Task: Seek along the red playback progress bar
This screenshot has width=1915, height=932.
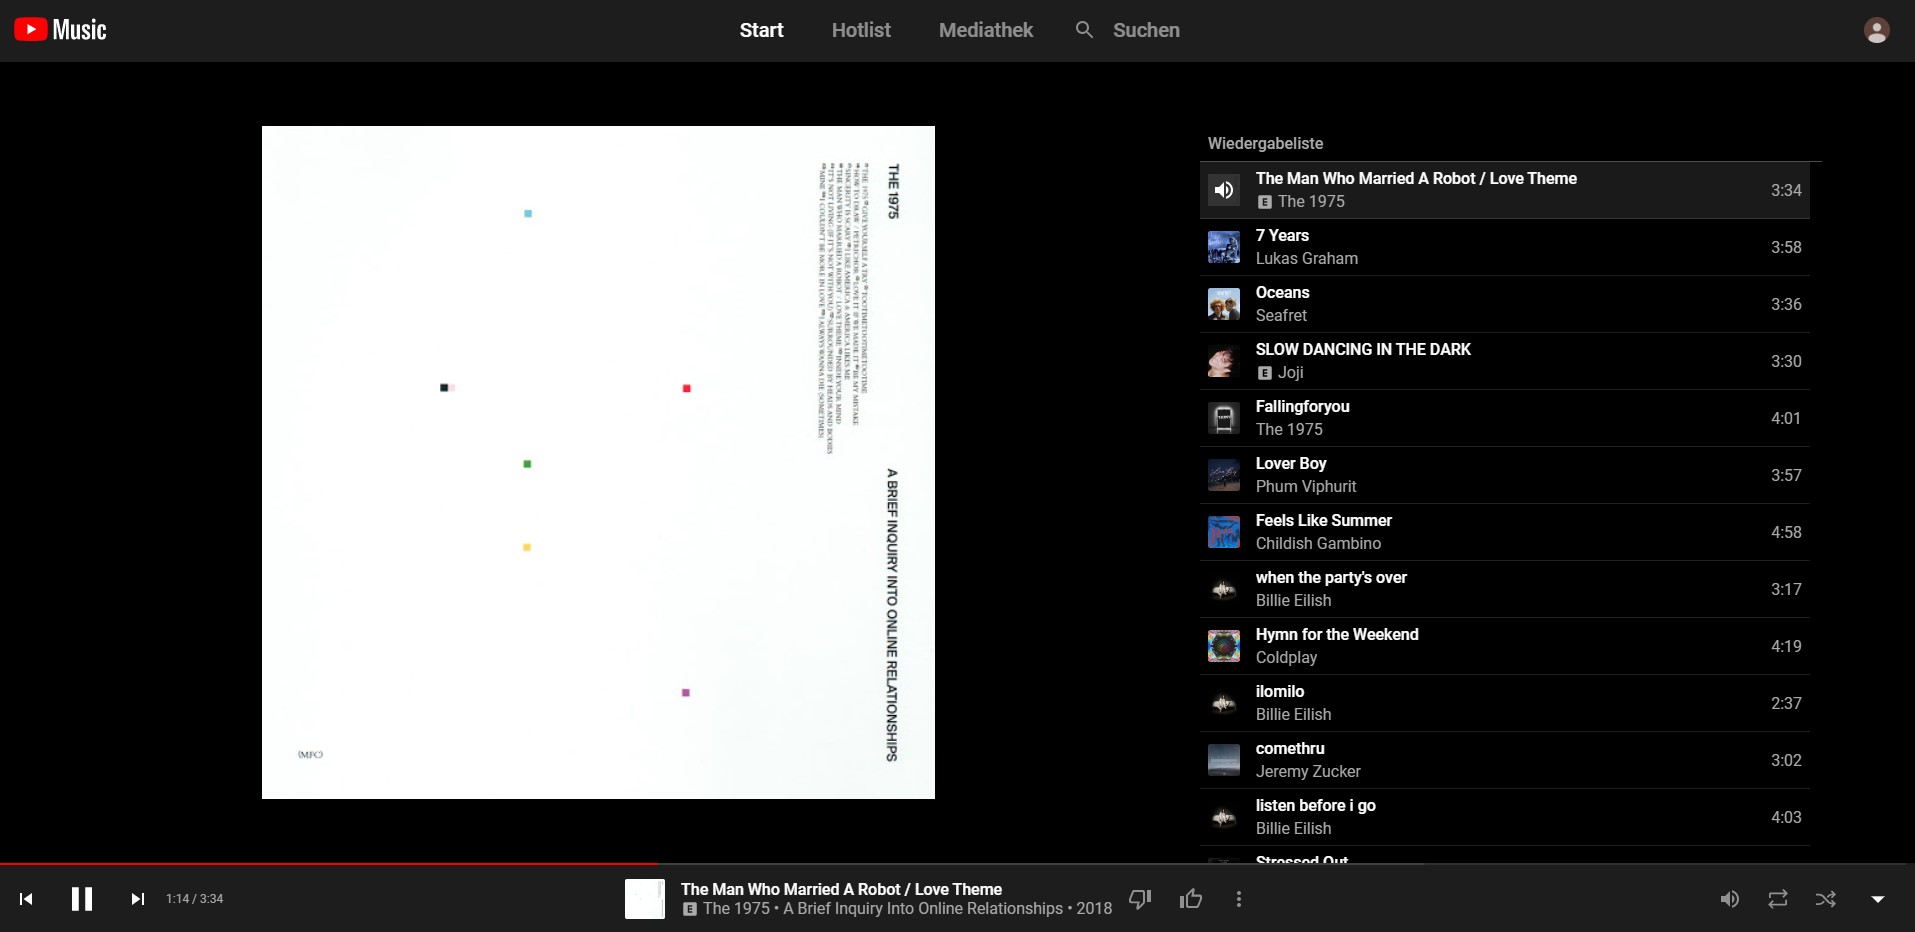Action: 957,863
